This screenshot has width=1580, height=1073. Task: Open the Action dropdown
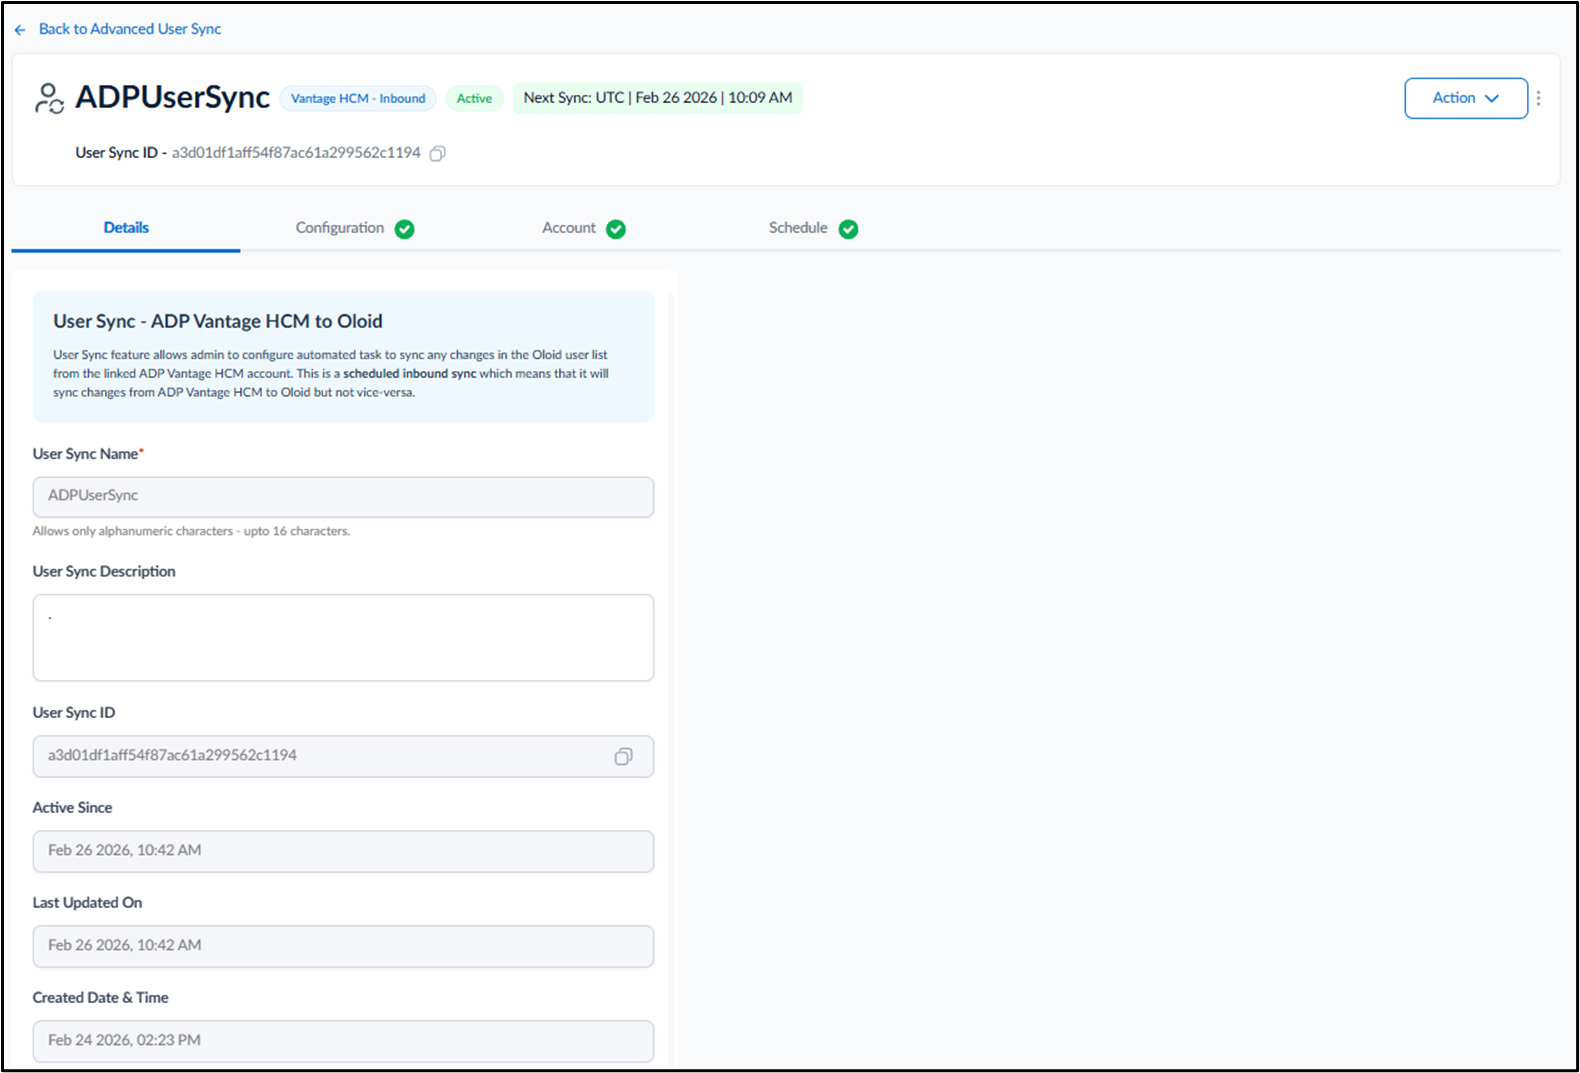click(x=1466, y=98)
